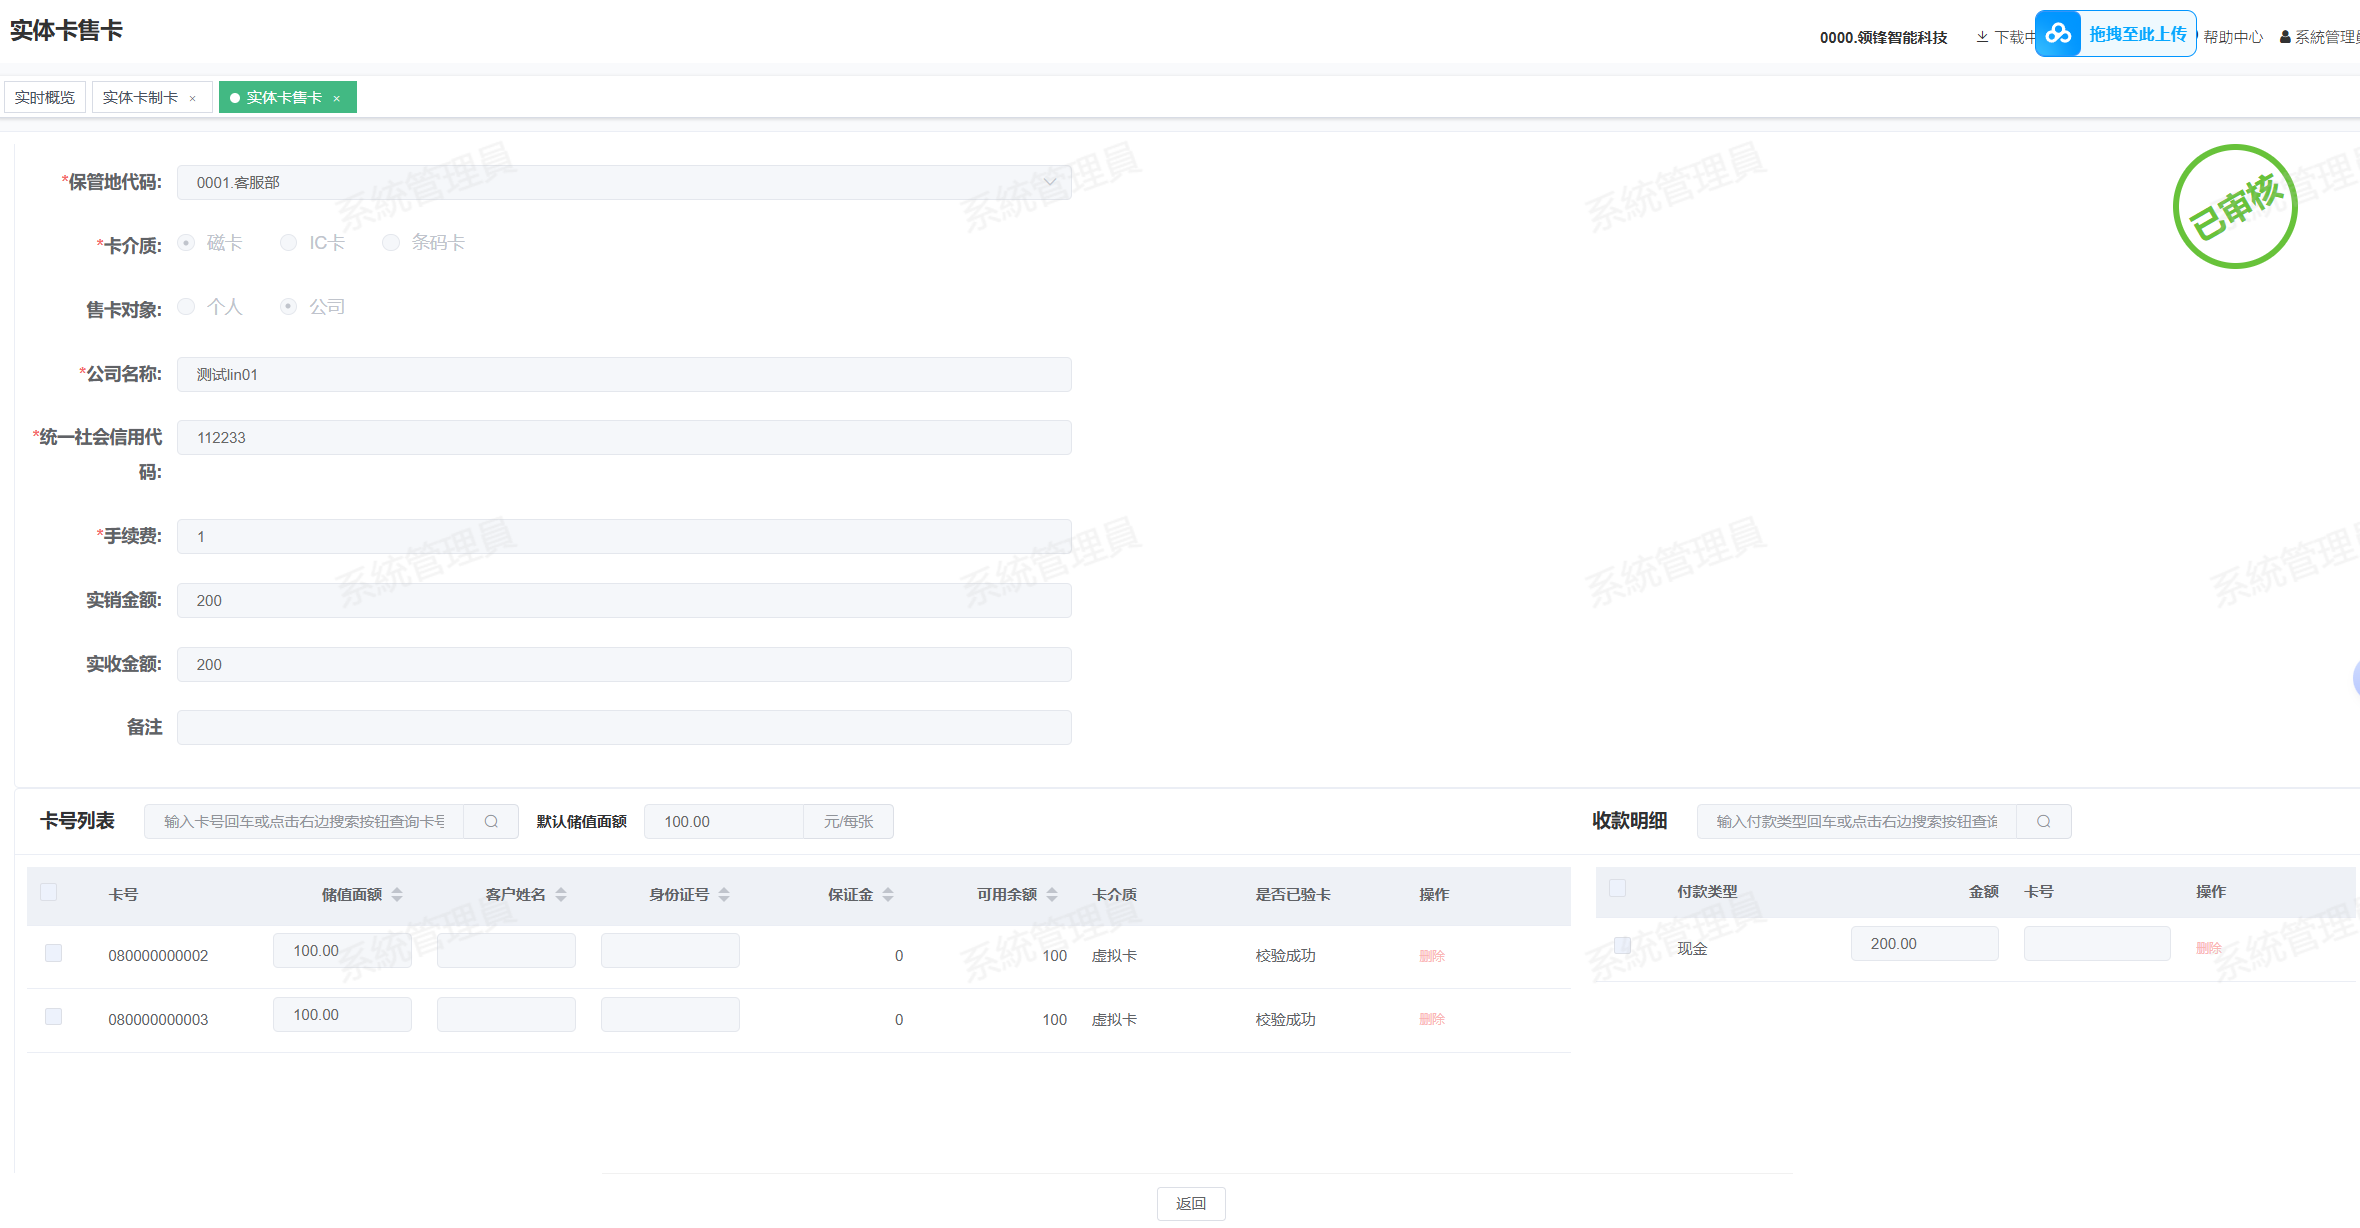
Task: Sort by 储值面额 column arrows
Action: point(397,894)
